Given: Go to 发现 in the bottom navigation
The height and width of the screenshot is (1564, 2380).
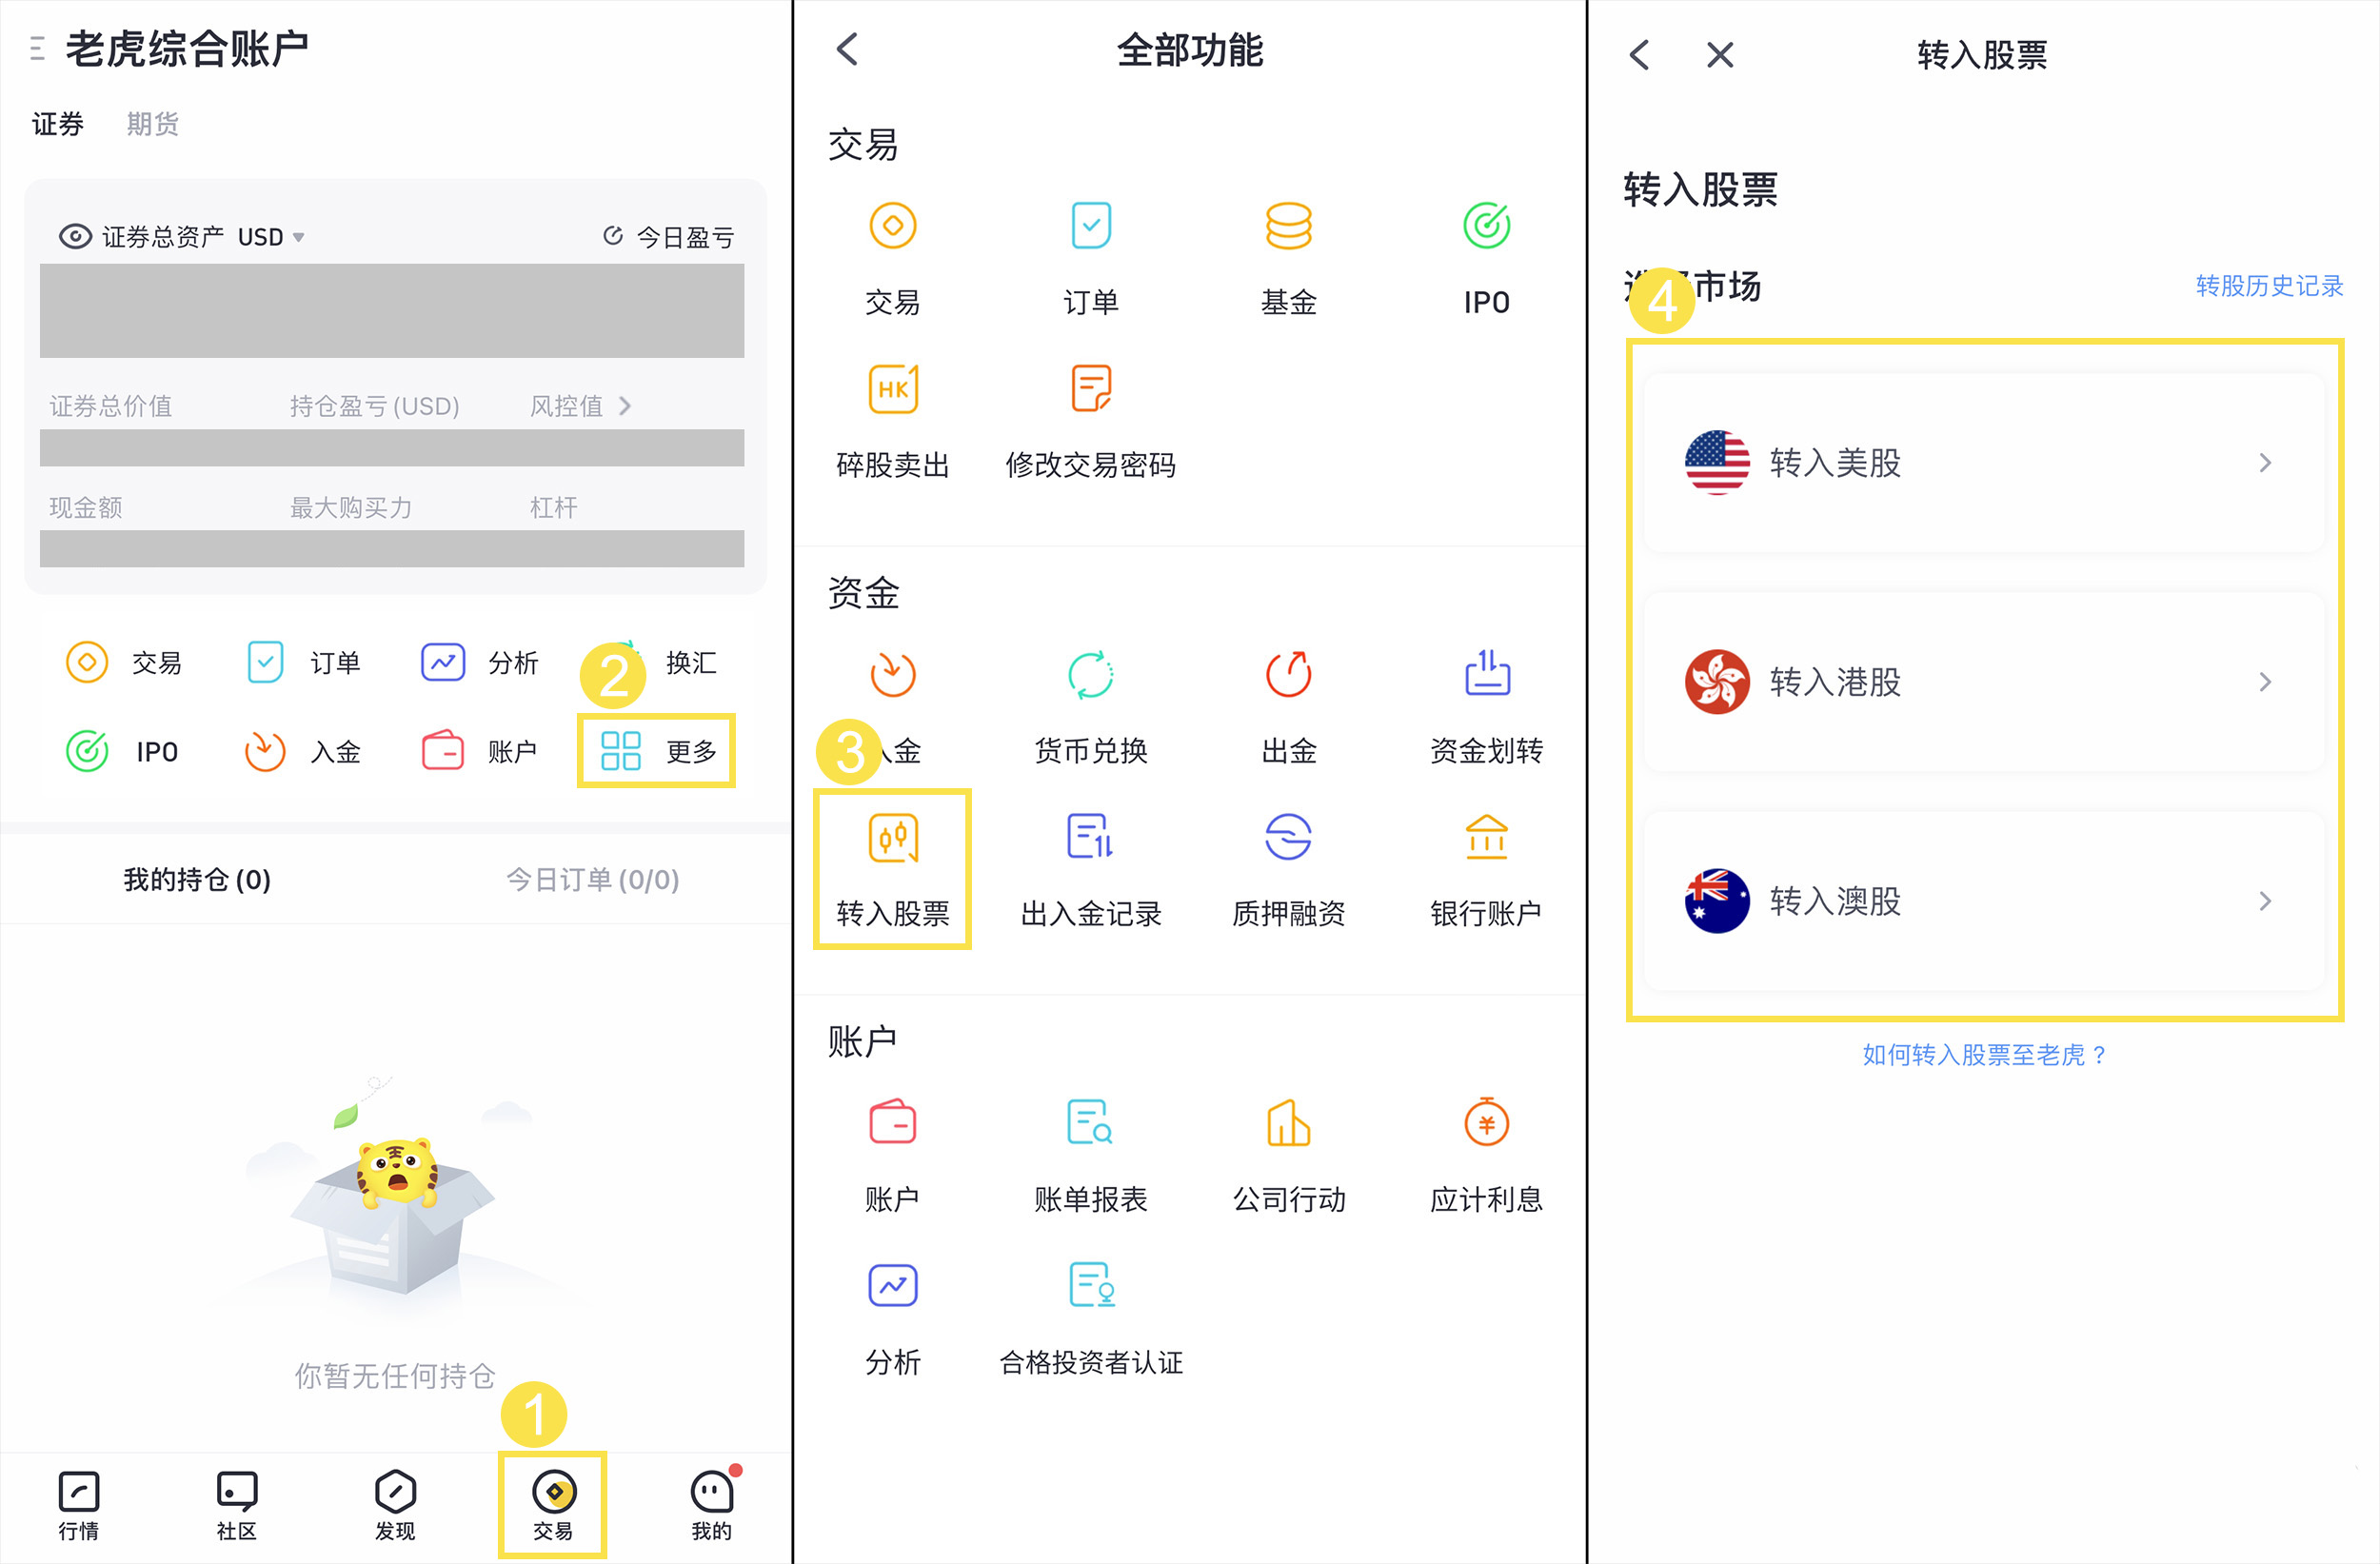Looking at the screenshot, I should 395,1505.
